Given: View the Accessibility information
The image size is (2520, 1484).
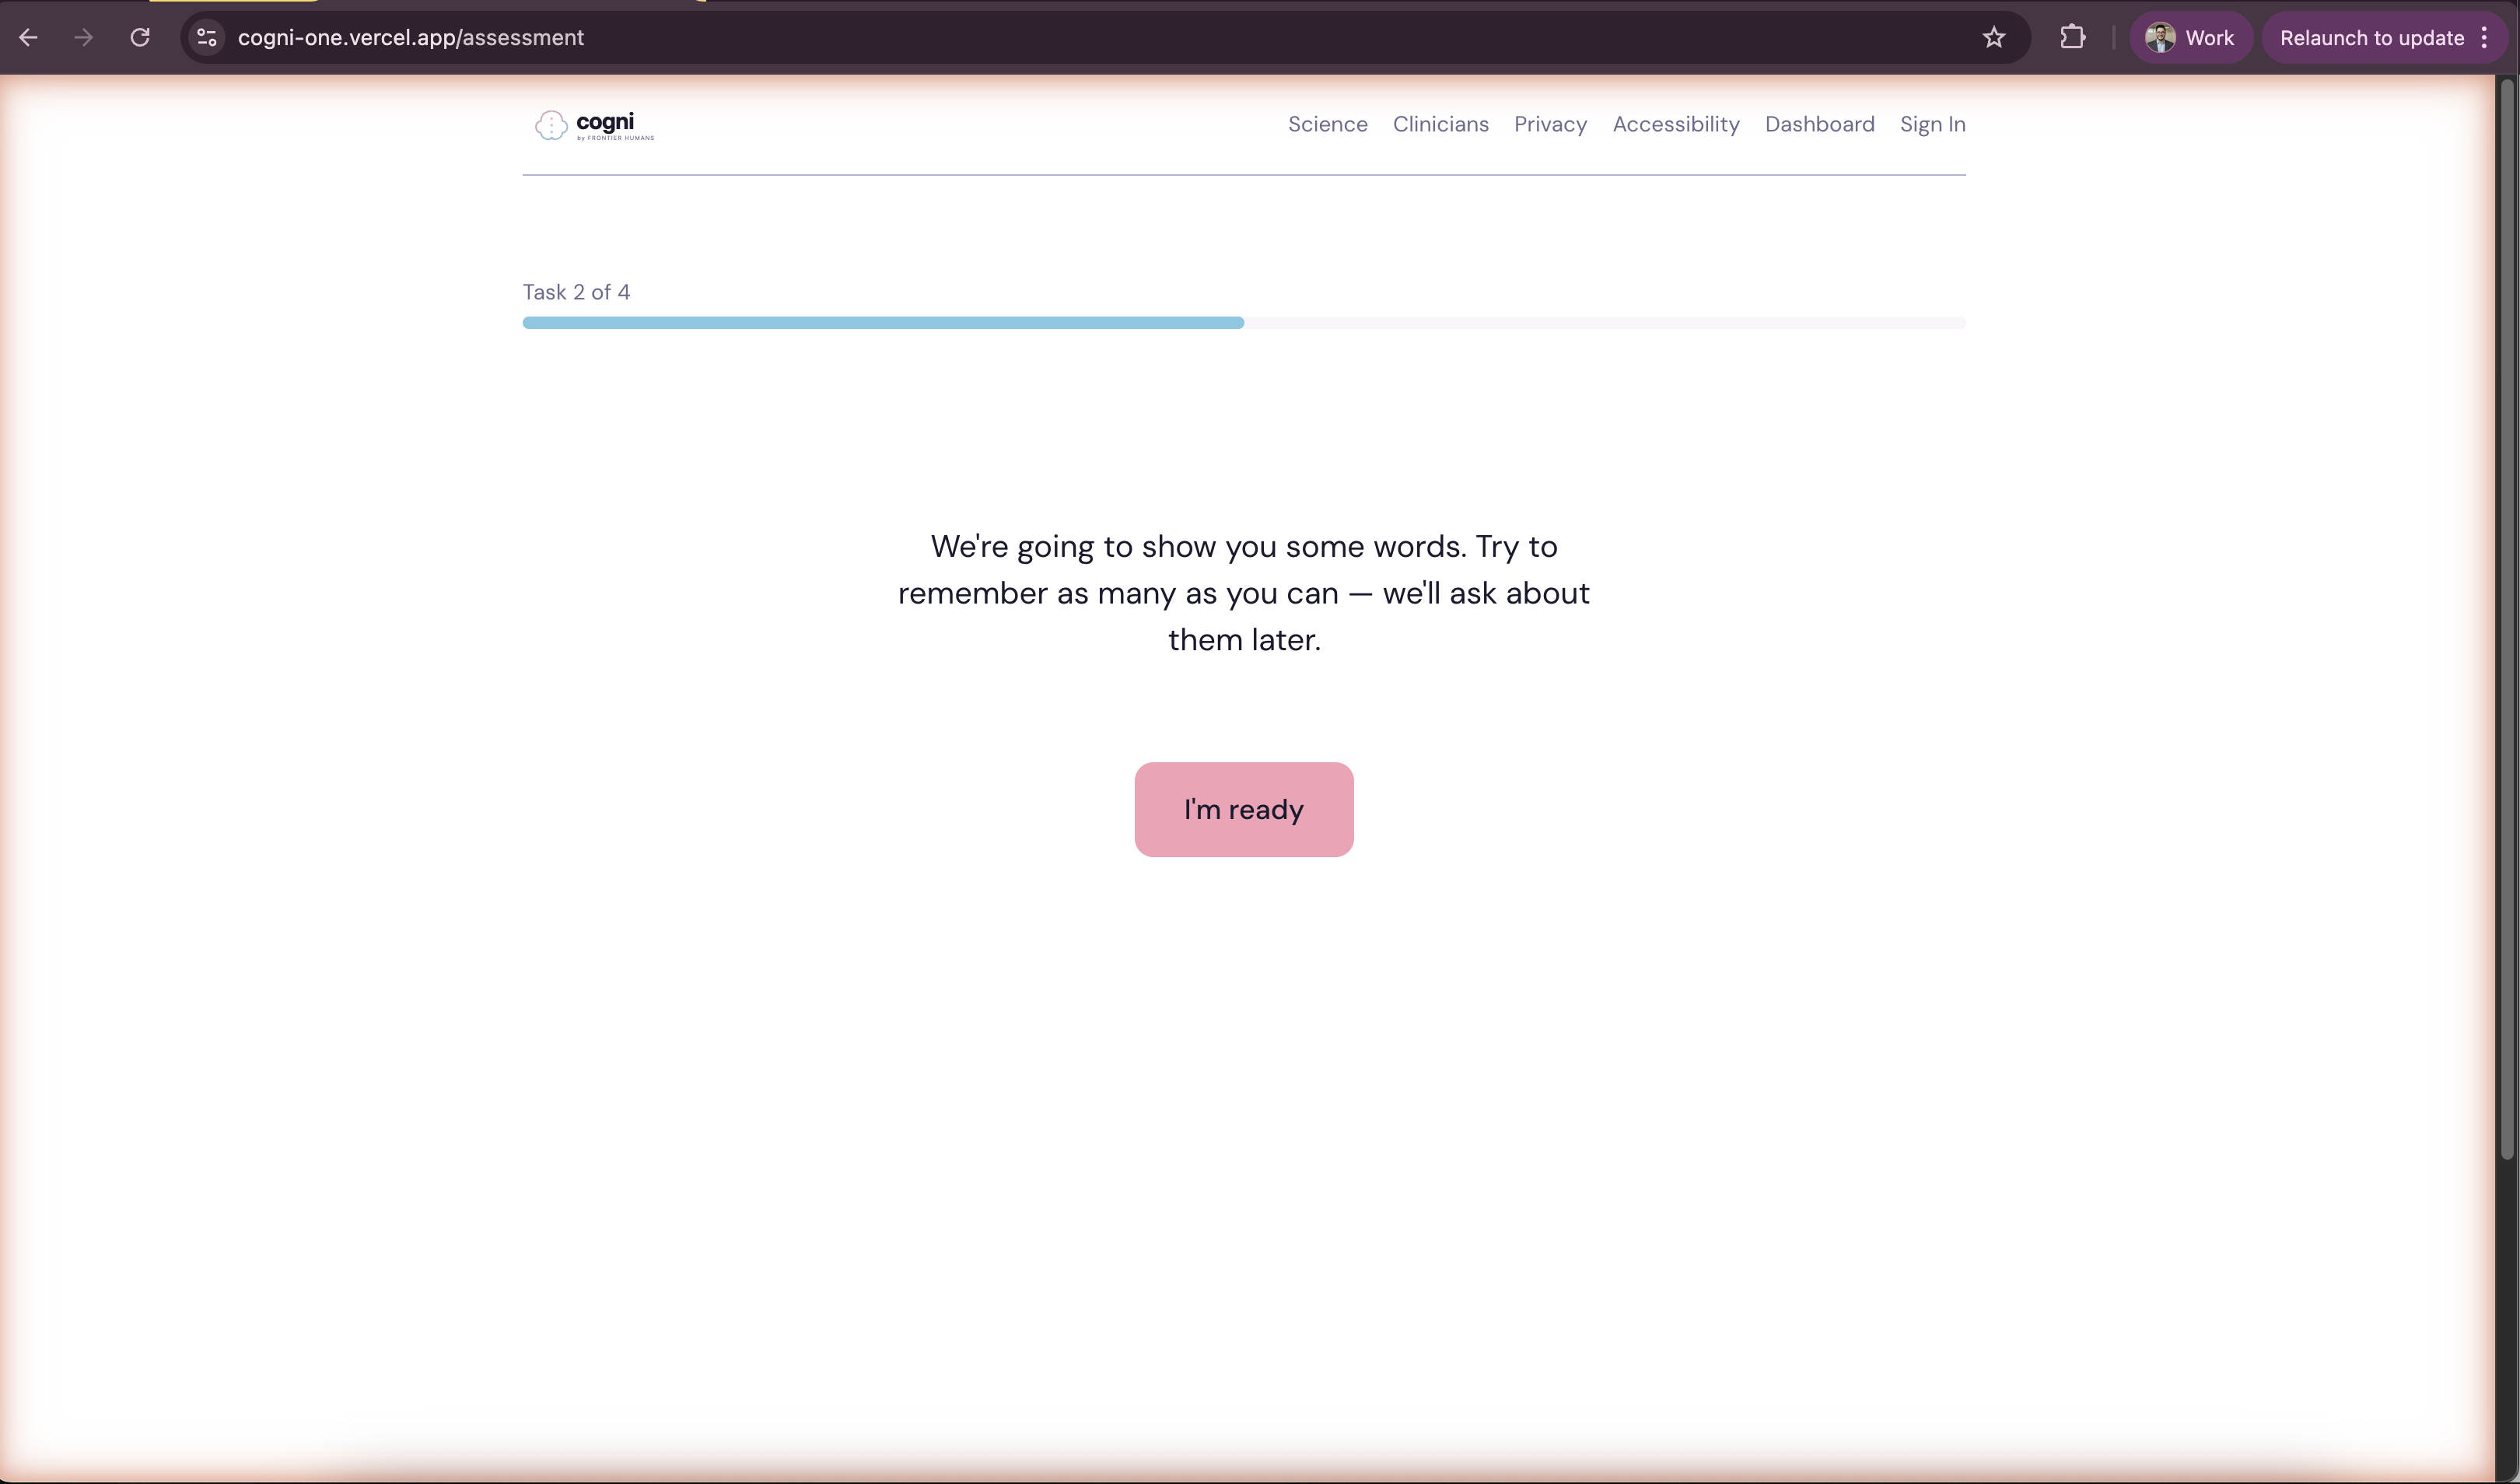Looking at the screenshot, I should click(x=1676, y=124).
